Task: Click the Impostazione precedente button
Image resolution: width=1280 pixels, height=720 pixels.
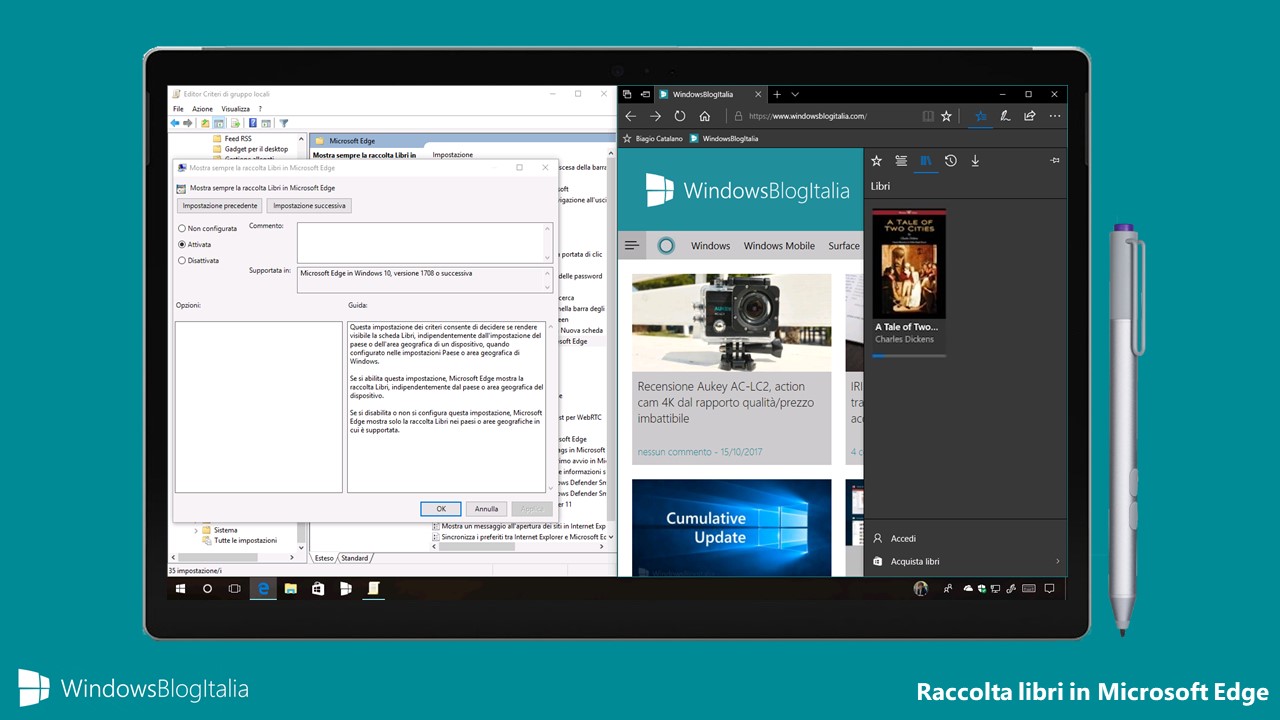Action: click(x=220, y=206)
